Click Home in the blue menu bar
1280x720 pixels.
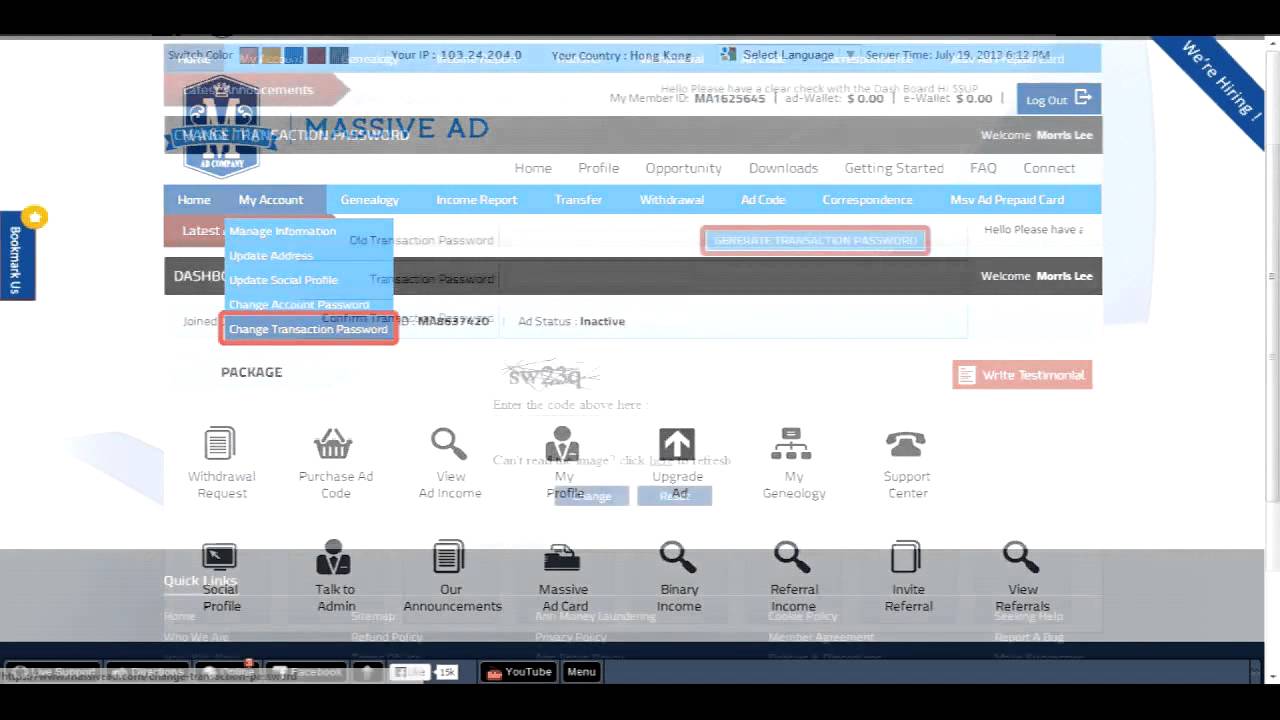click(194, 200)
